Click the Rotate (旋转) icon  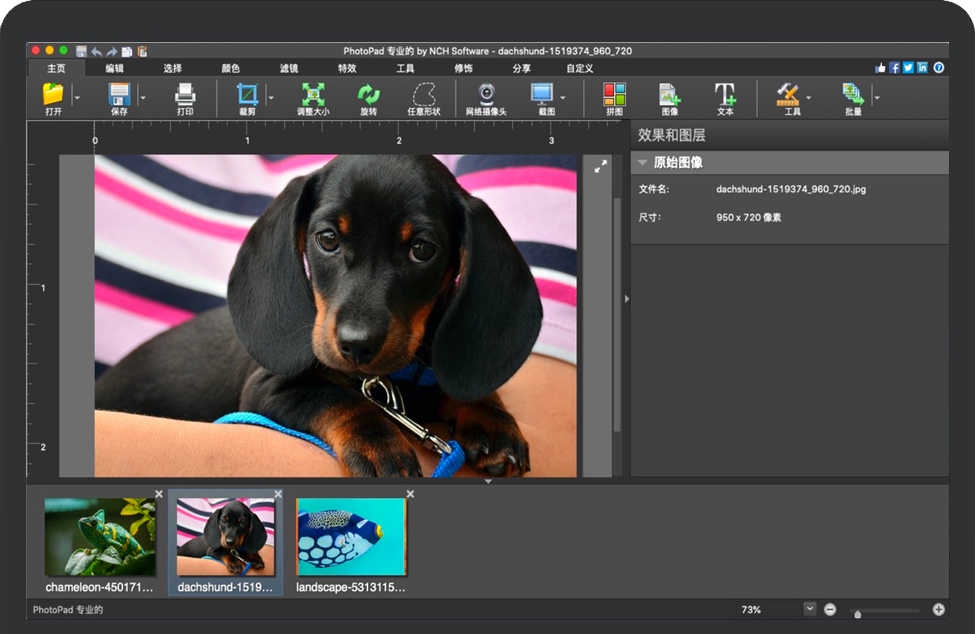click(x=368, y=94)
